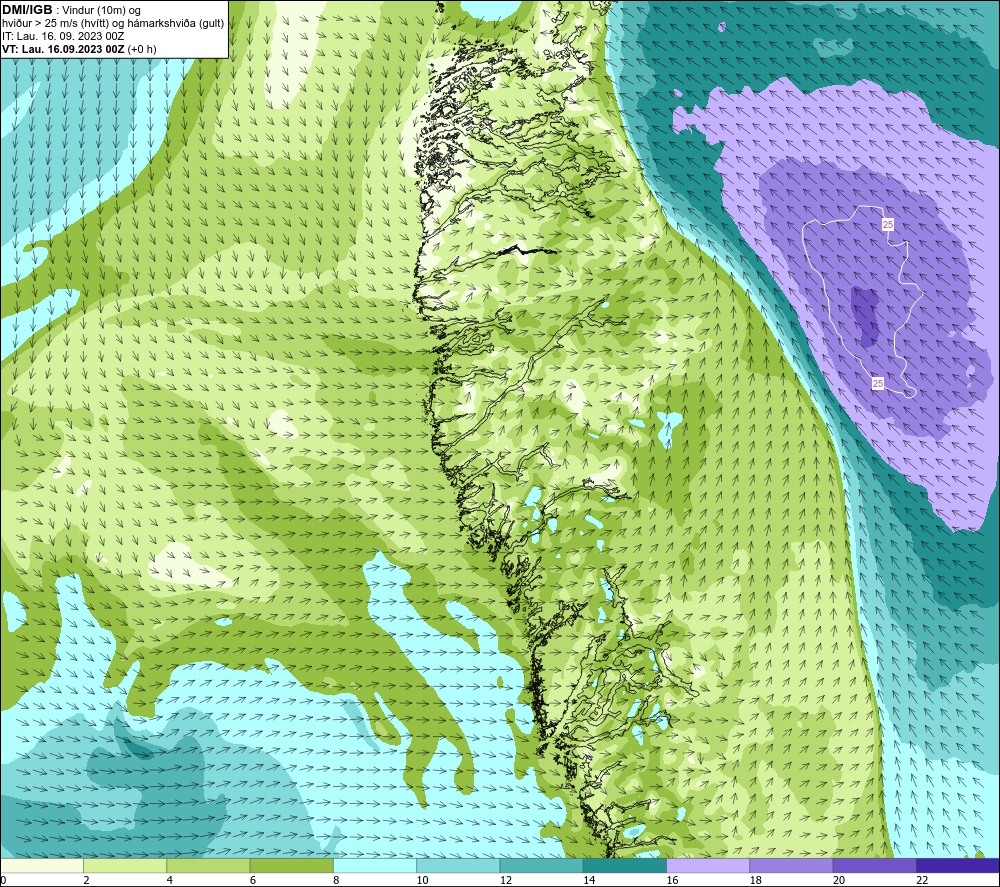The image size is (1000, 887).
Task: Click the "4" scale label
Action: click(170, 880)
